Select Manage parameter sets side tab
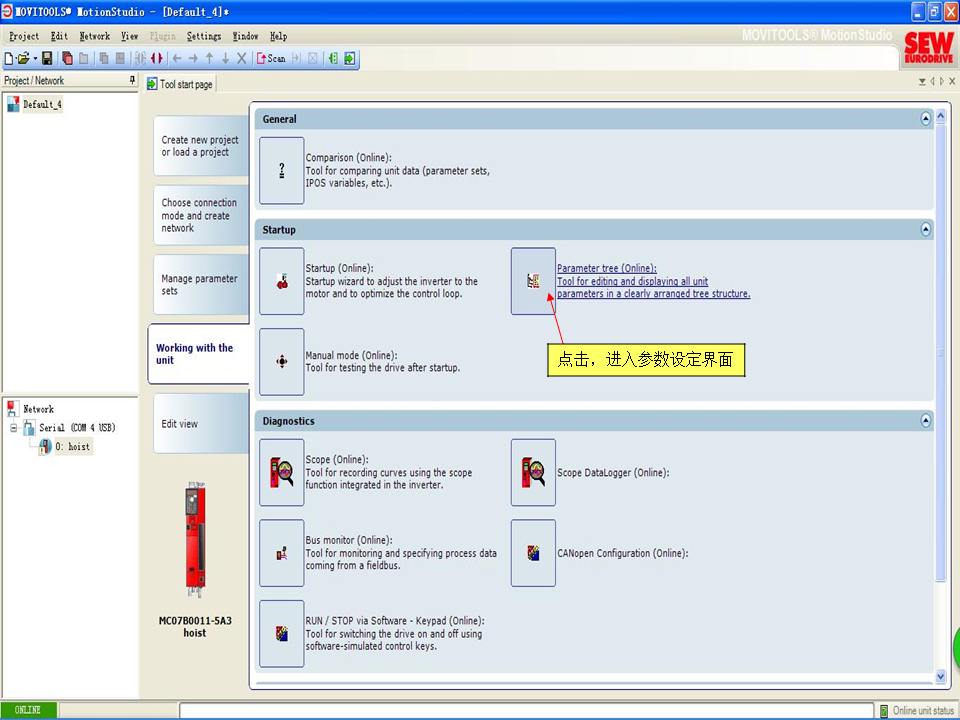This screenshot has height=720, width=960. click(x=200, y=285)
